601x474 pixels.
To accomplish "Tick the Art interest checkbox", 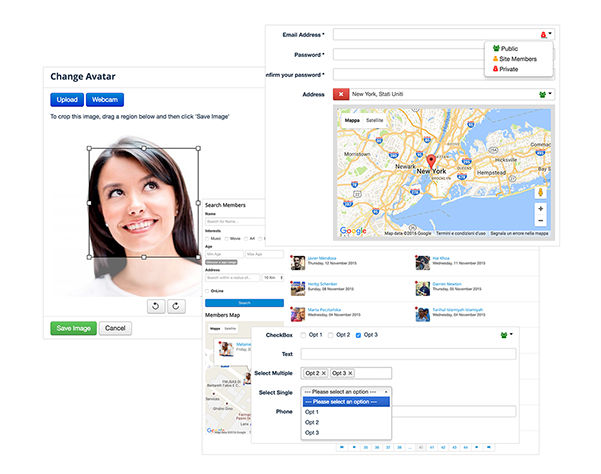I will click(x=246, y=239).
